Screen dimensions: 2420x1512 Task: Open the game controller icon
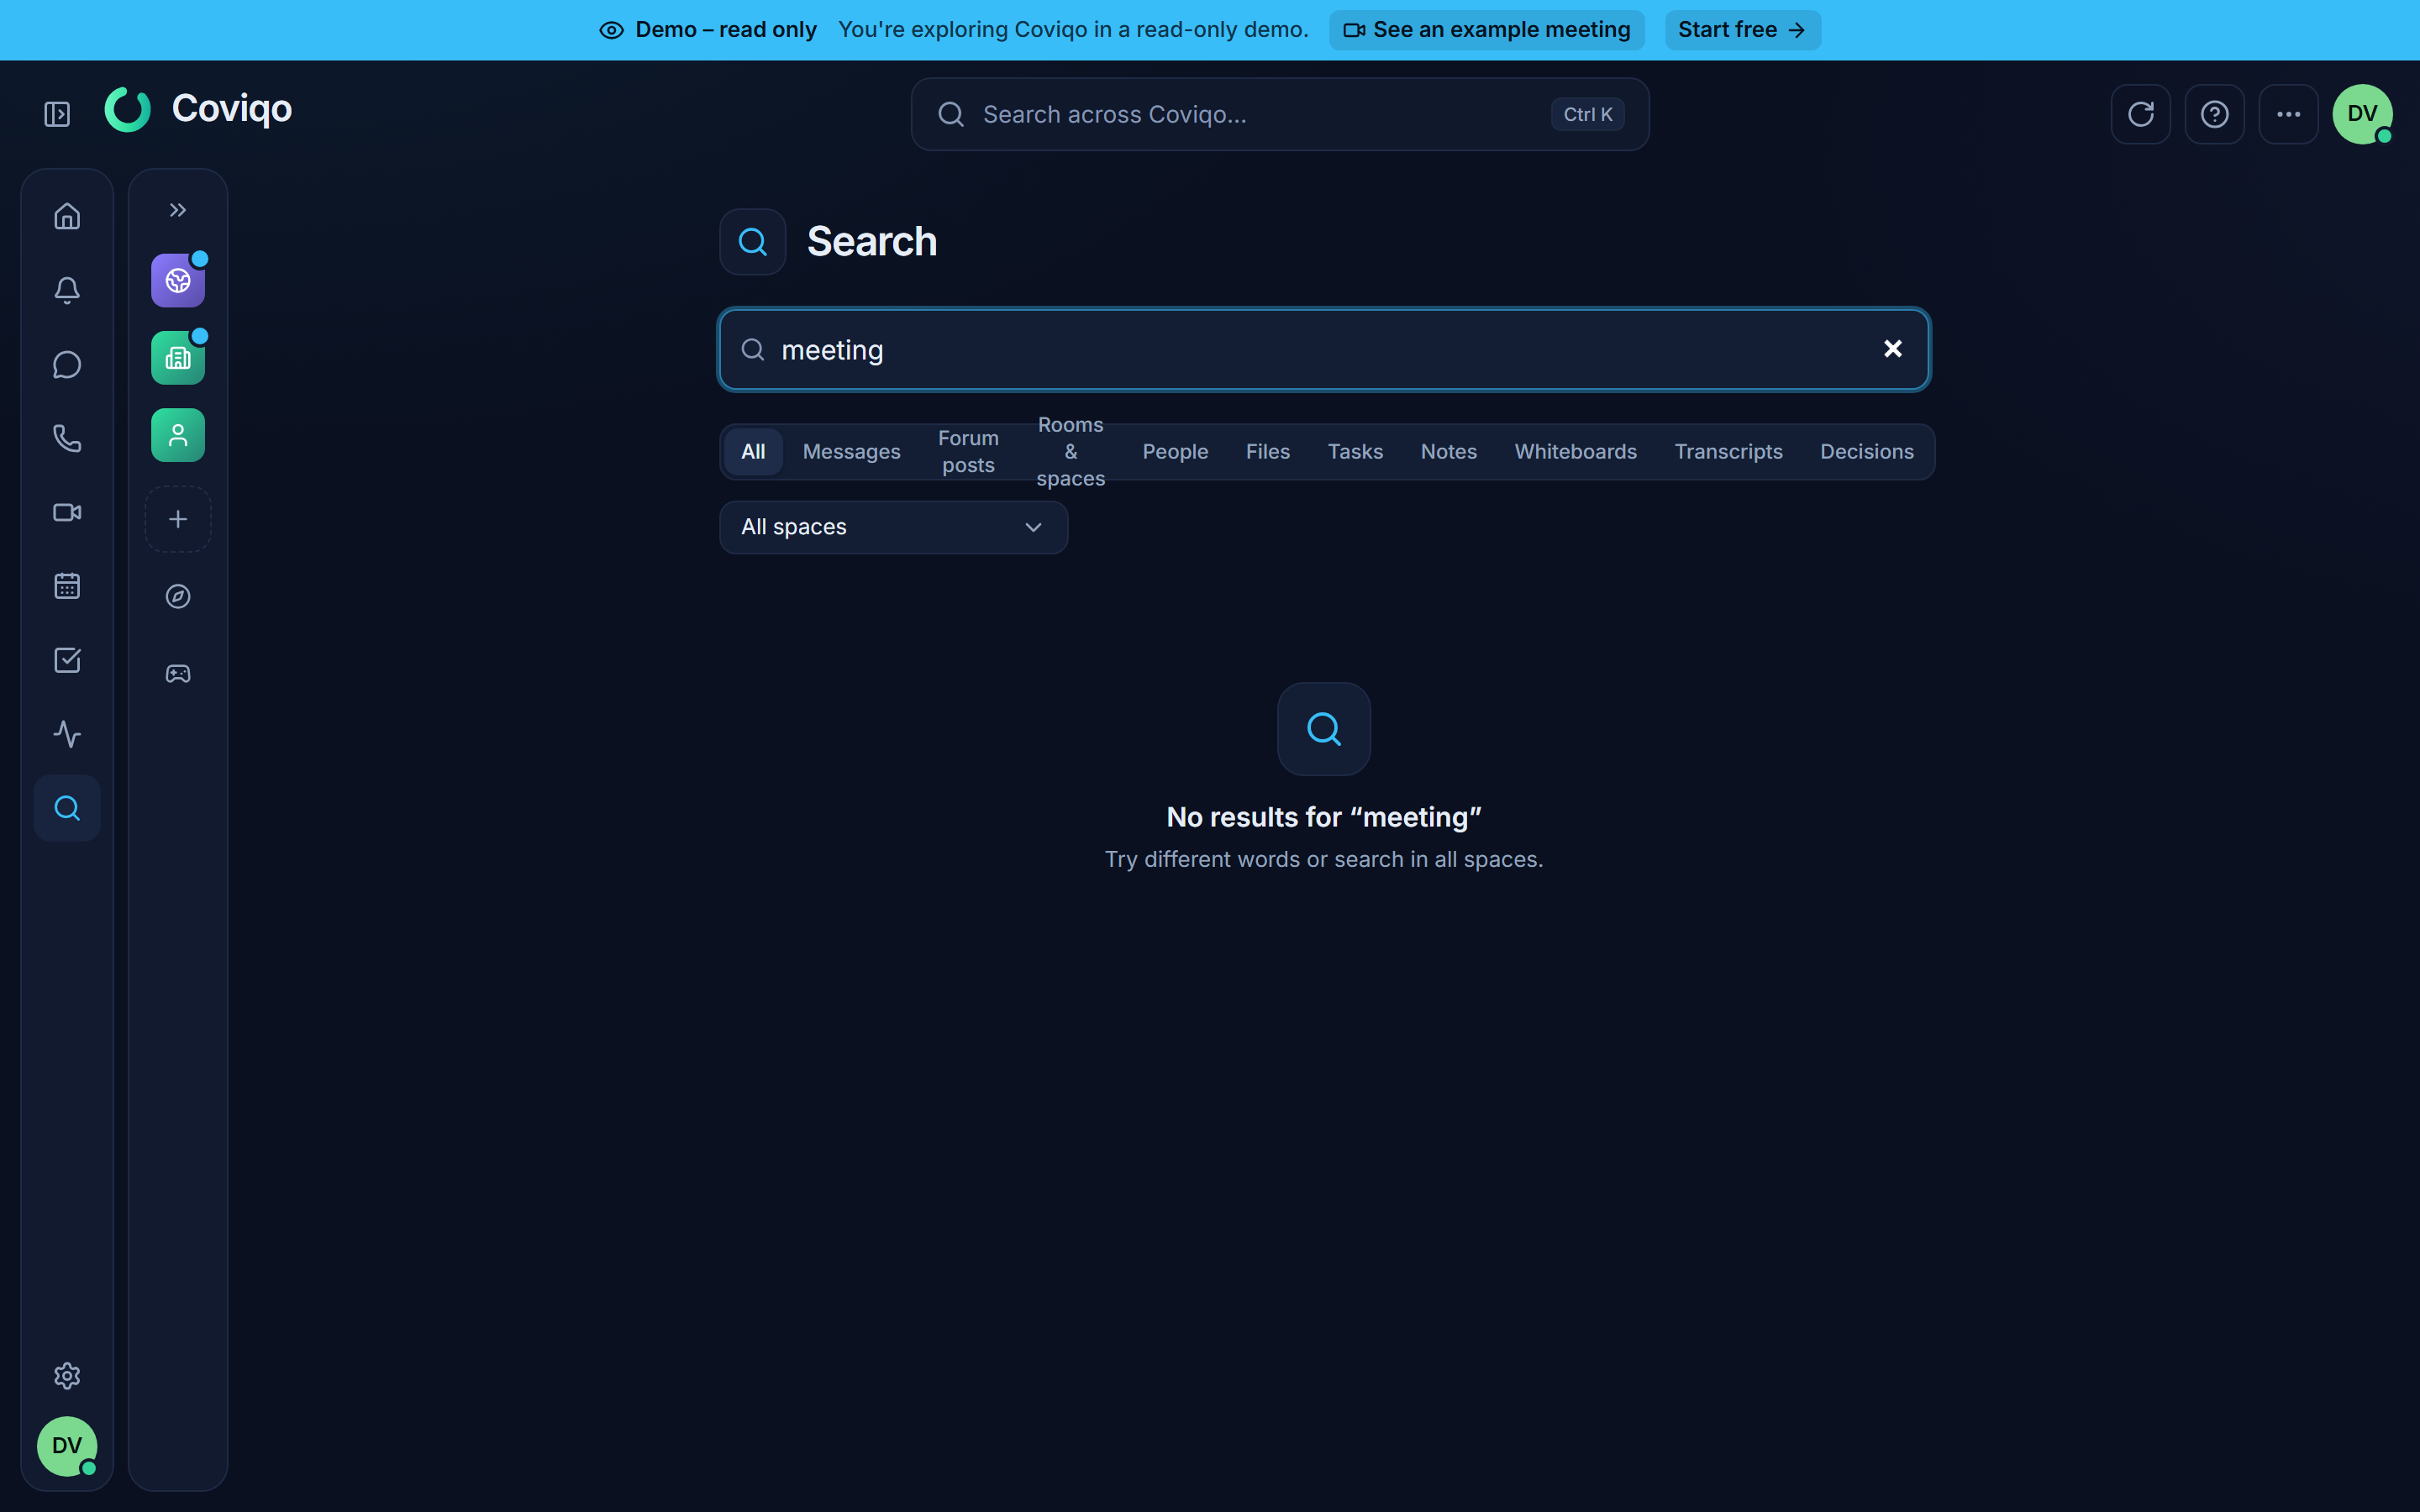pos(178,674)
